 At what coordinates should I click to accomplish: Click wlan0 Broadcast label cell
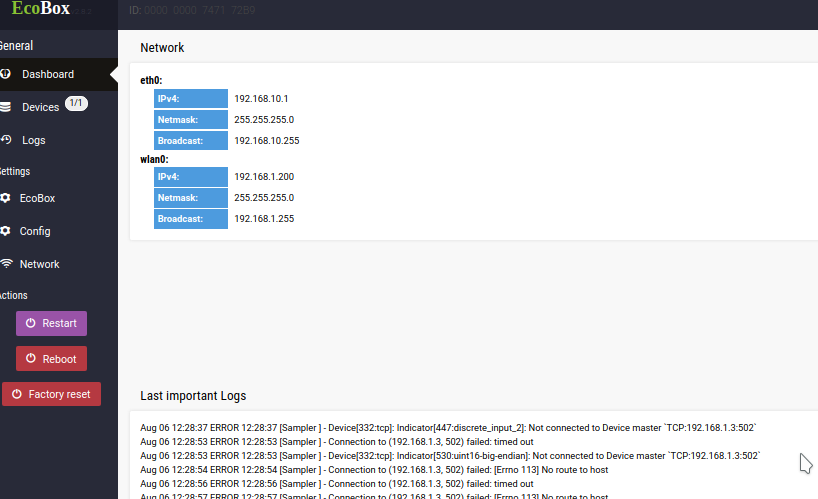pos(191,219)
